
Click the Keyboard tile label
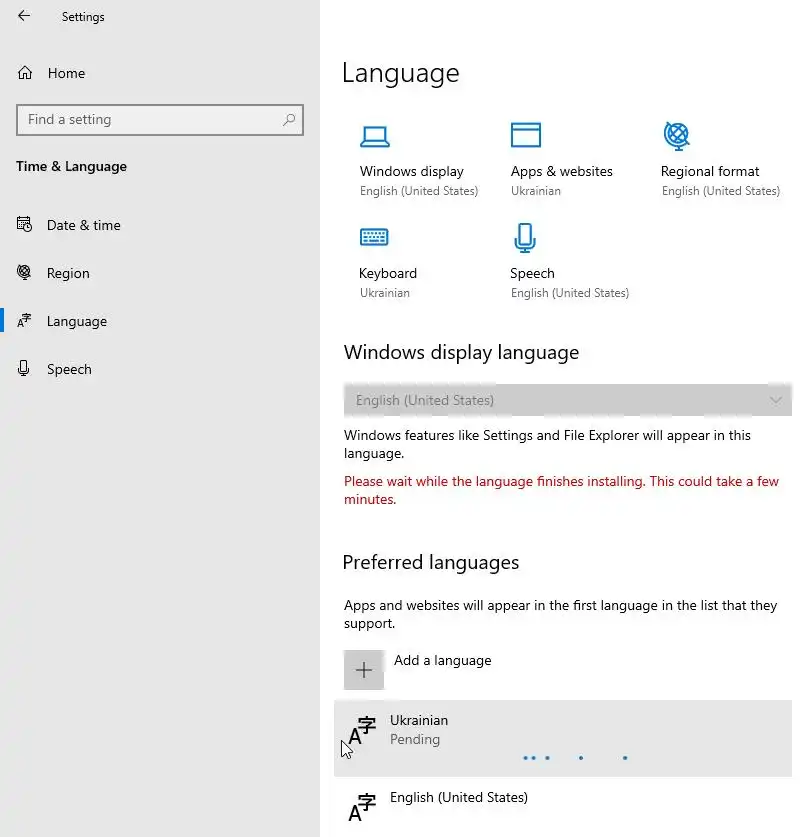[x=388, y=273]
